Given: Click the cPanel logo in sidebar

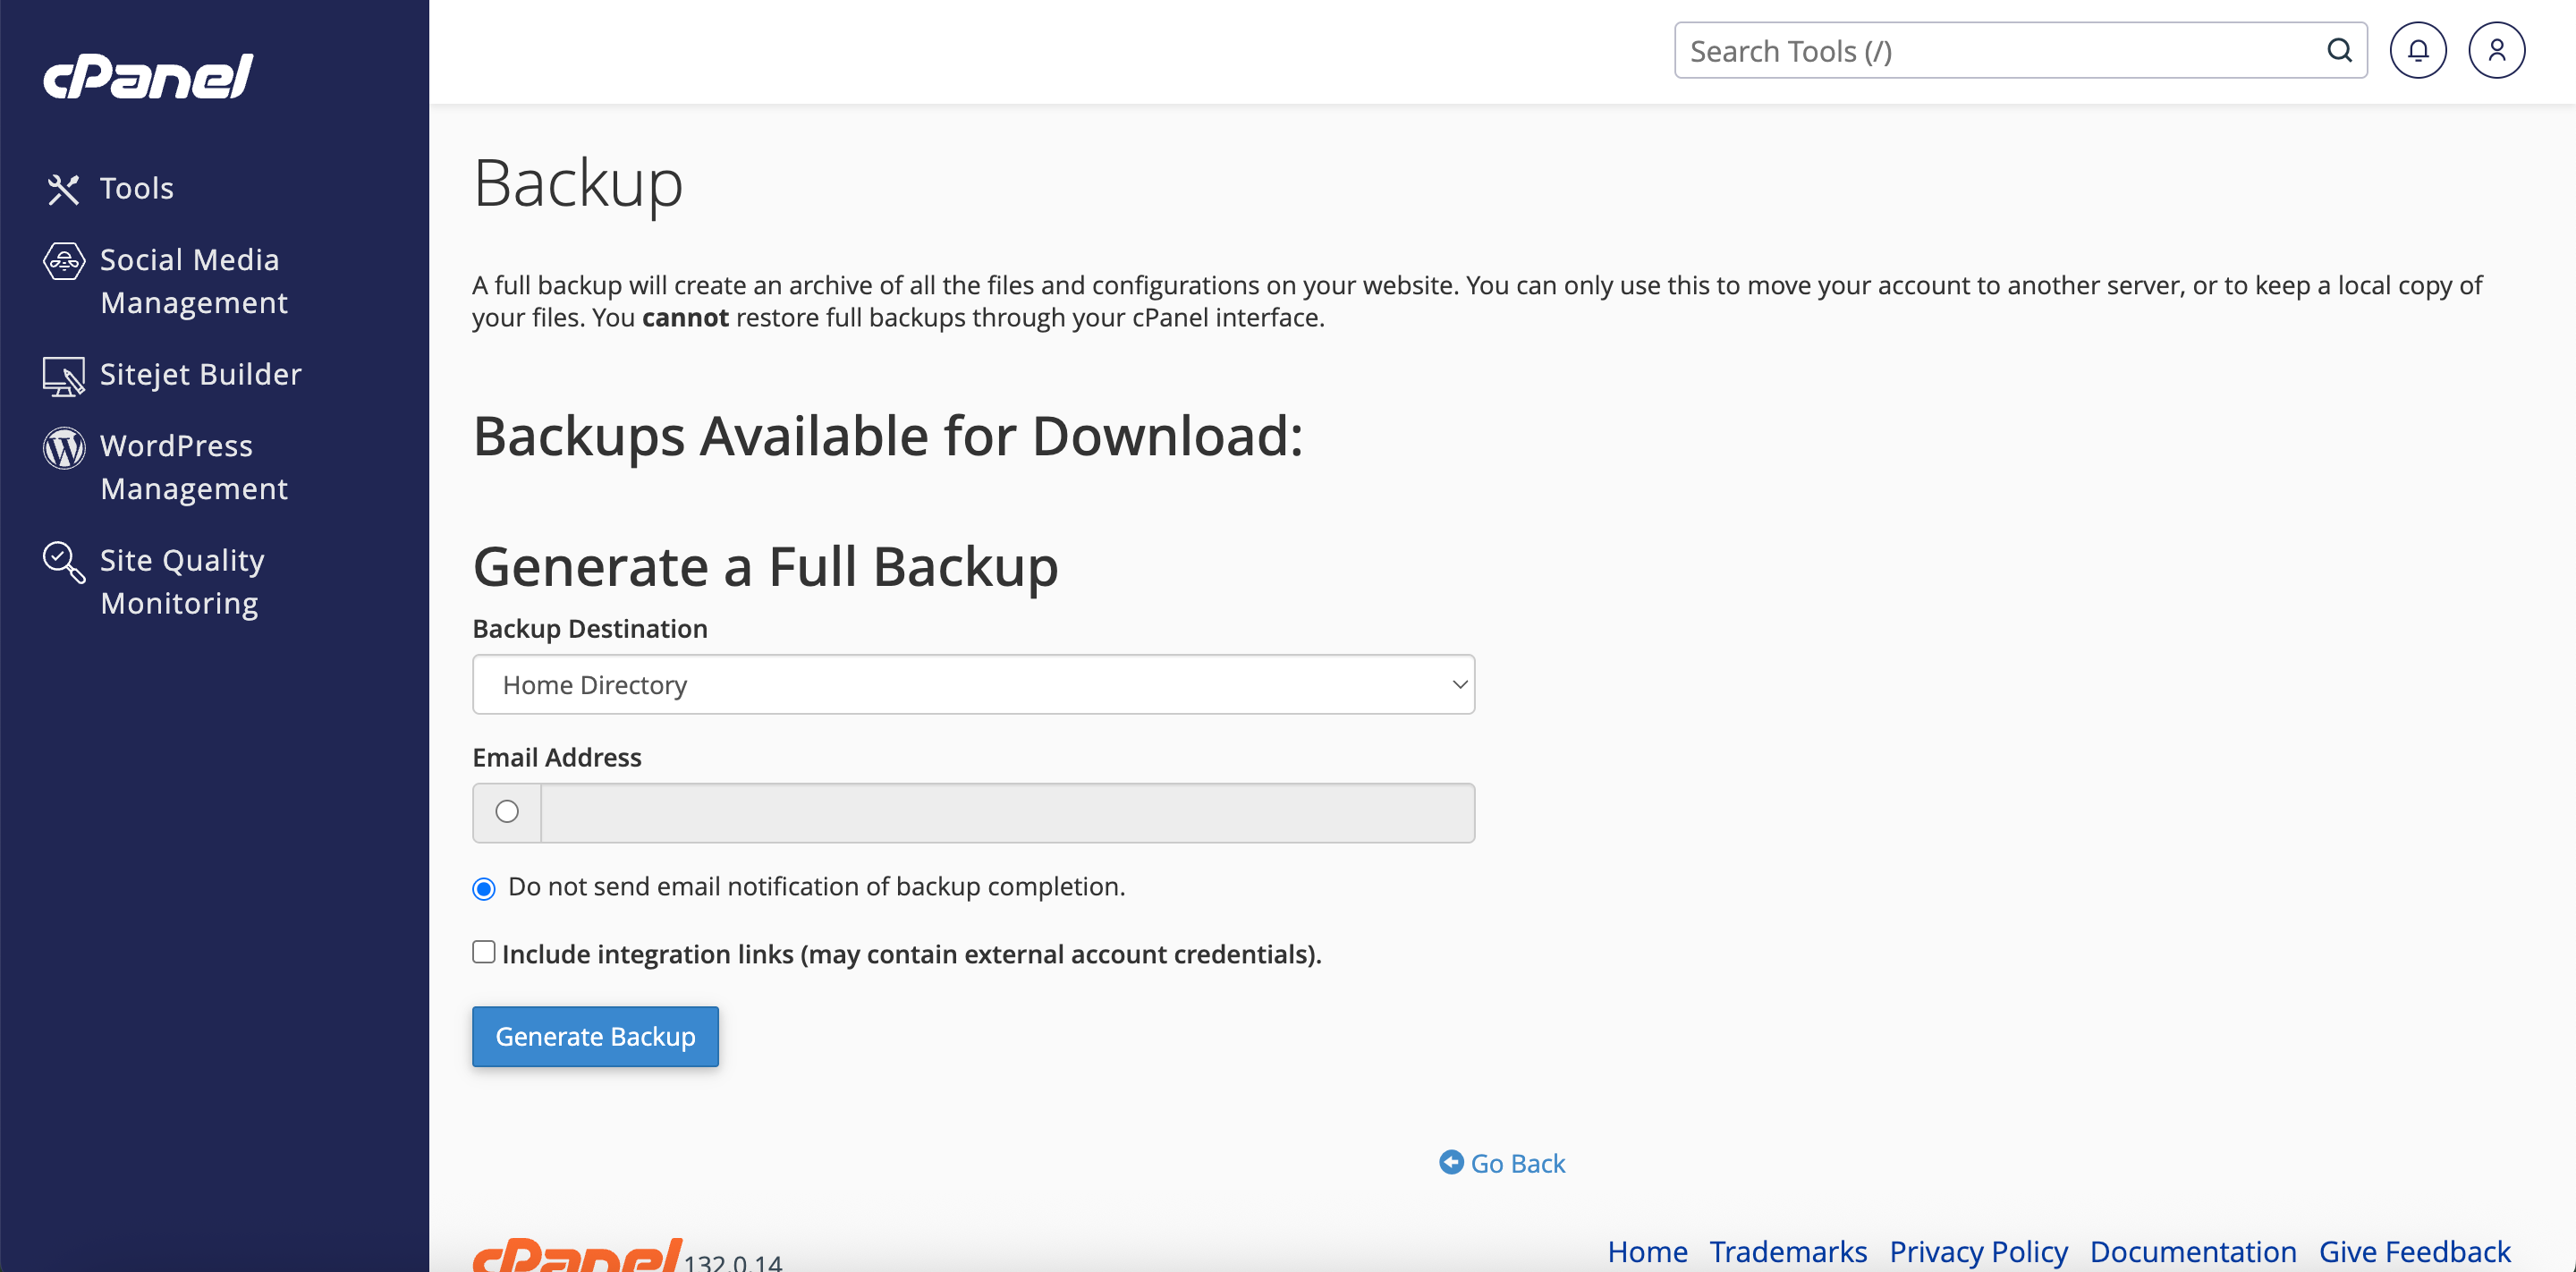Looking at the screenshot, I should 148,76.
